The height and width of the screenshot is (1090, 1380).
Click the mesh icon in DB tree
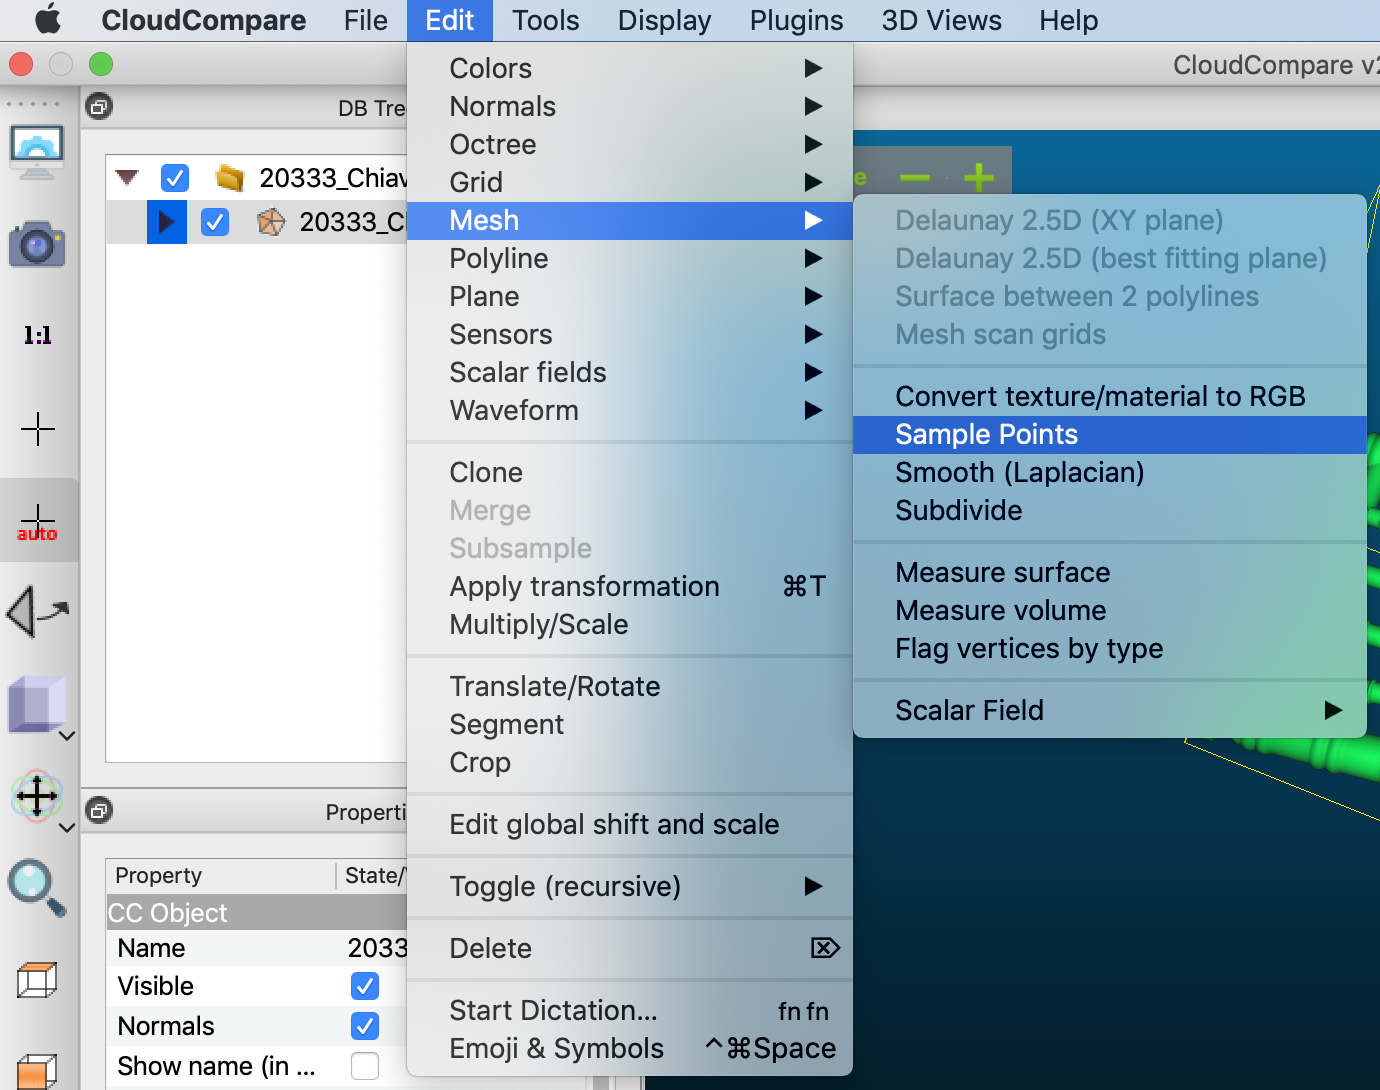271,222
